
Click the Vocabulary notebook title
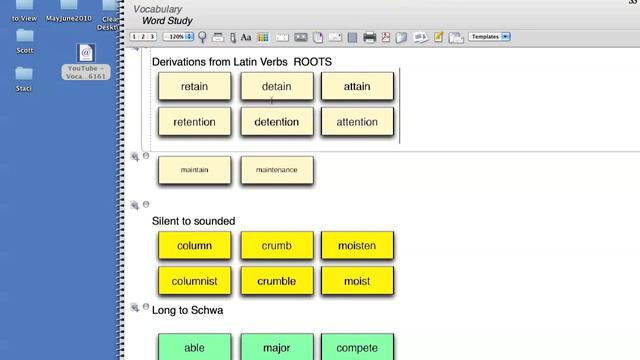[x=158, y=9]
